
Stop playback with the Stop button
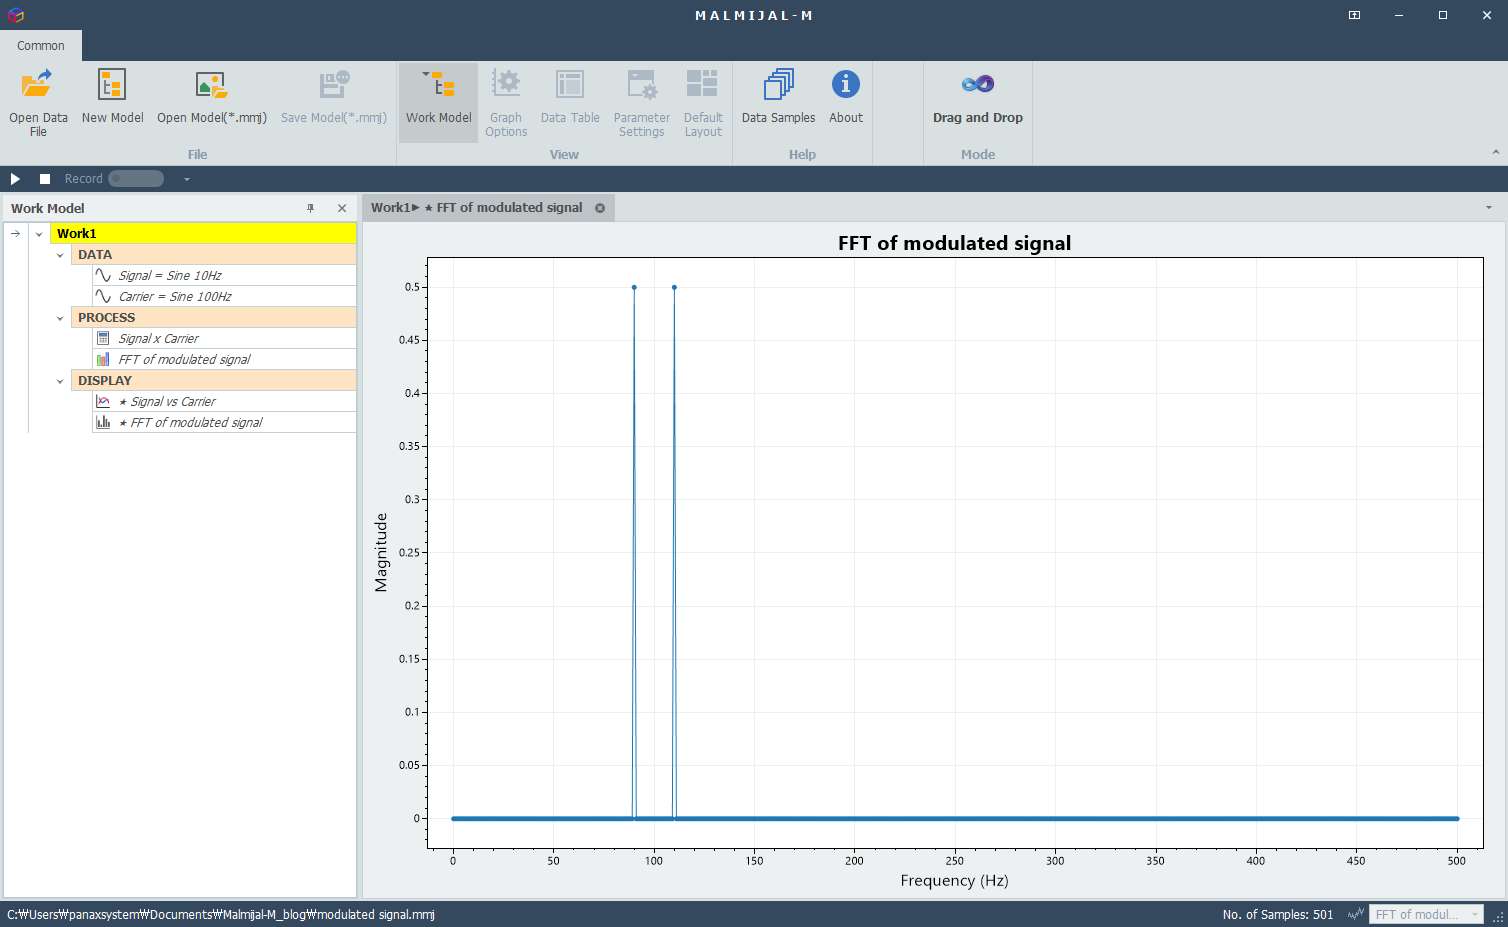(x=45, y=179)
